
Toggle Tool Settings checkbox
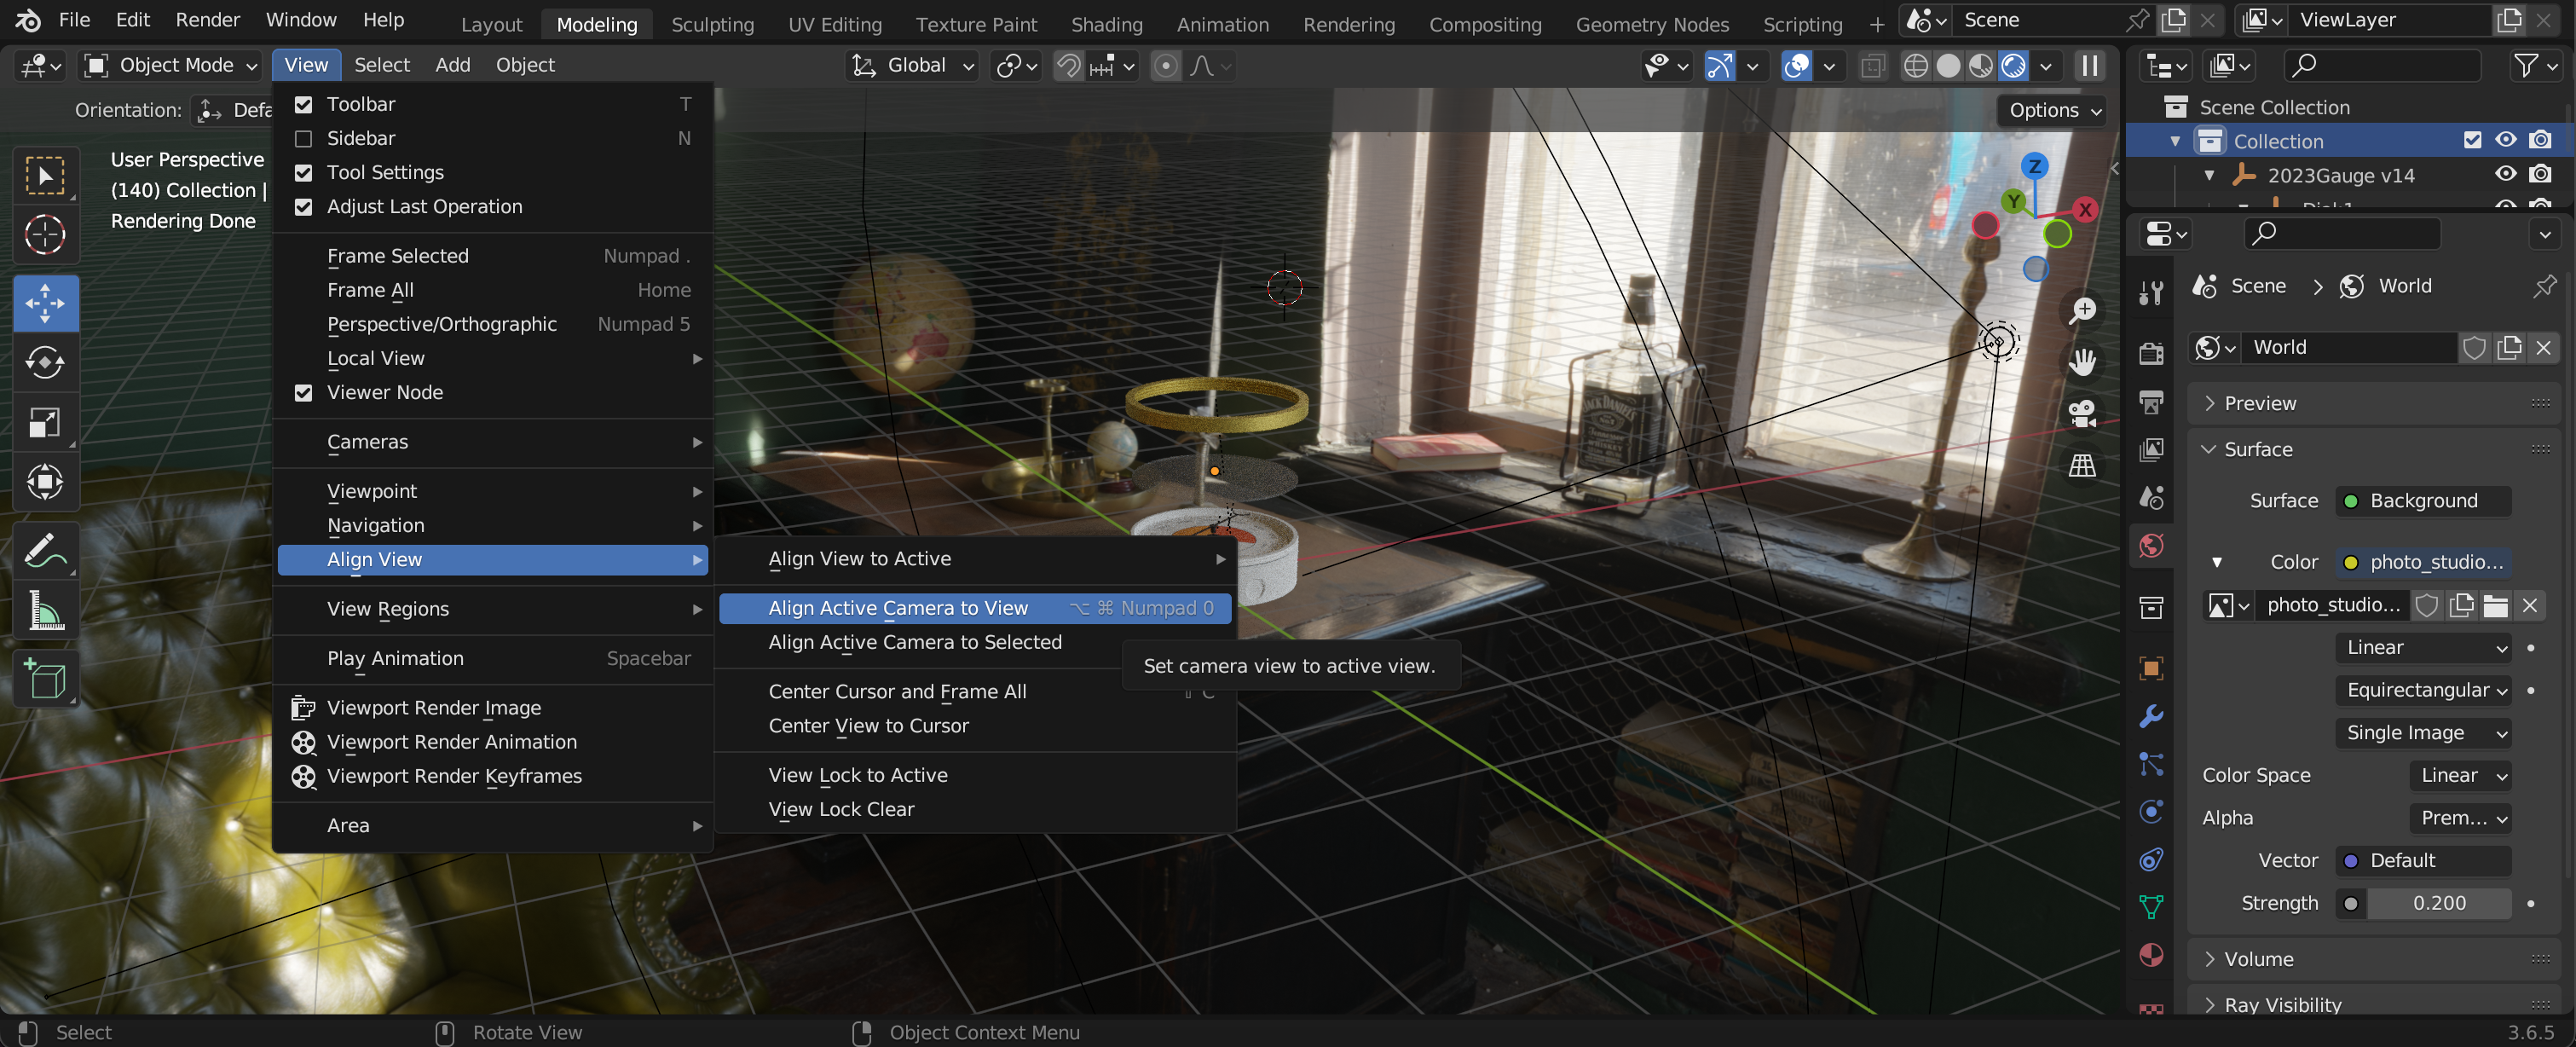click(304, 173)
